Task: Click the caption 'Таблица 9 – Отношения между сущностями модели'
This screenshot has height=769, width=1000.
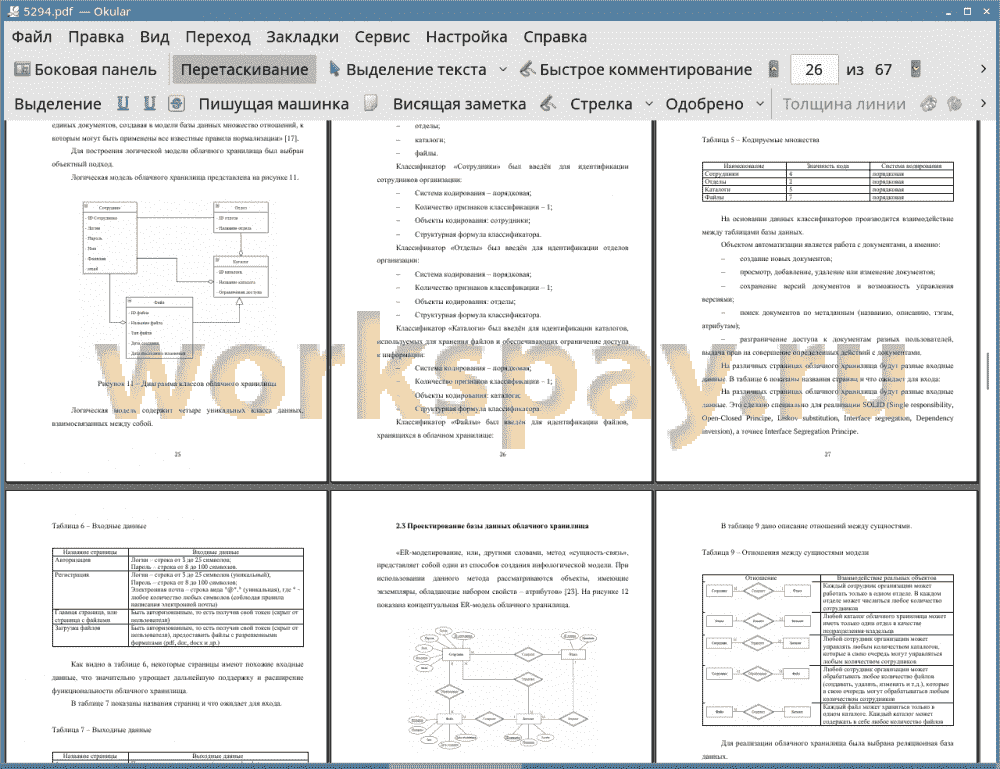Action: 785,552
